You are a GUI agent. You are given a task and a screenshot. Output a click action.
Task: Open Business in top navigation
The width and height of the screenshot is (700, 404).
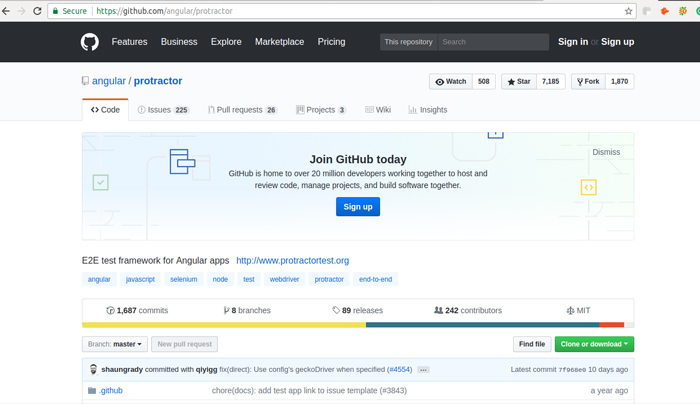point(179,42)
